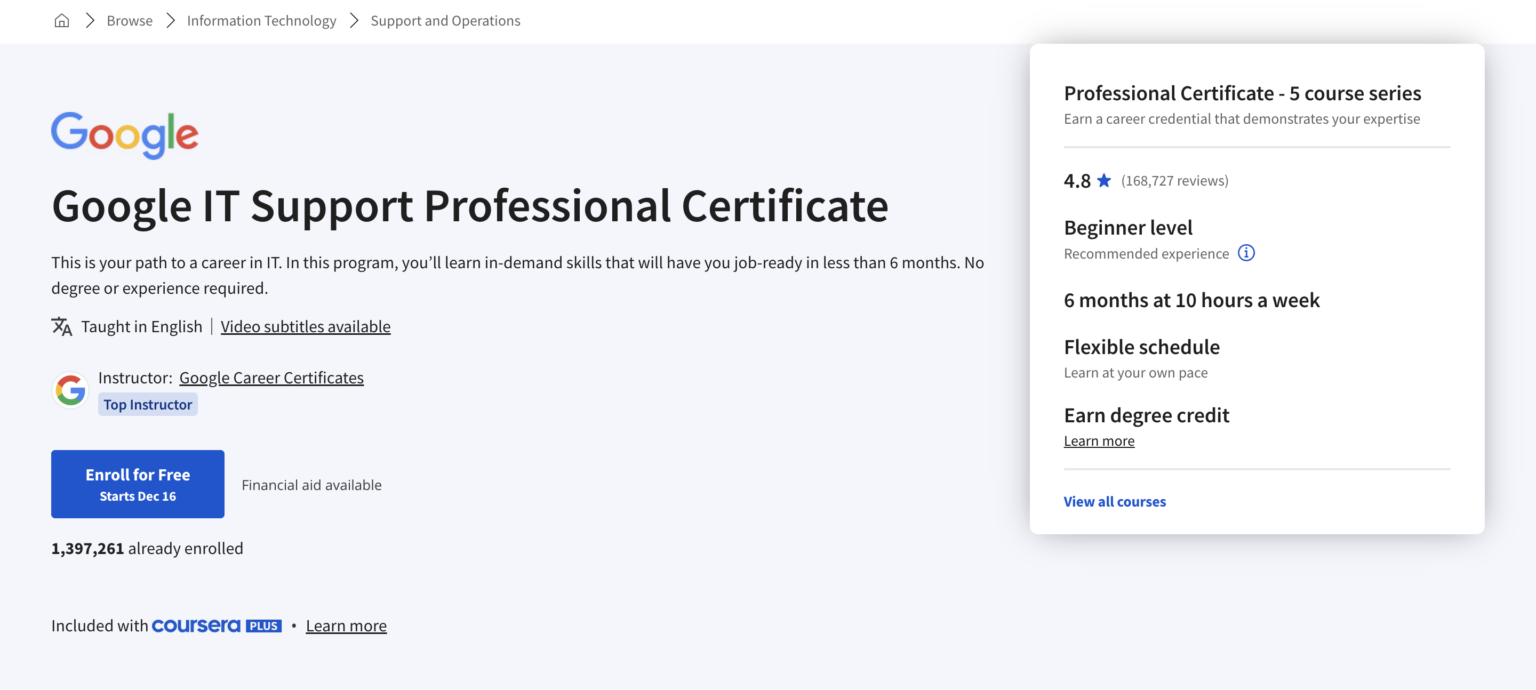Click the home breadcrumb icon
1536x690 pixels.
pyautogui.click(x=61, y=20)
